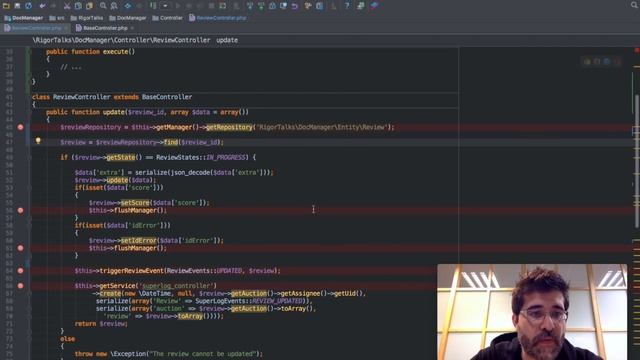This screenshot has width=640, height=360.
Task: Toggle breakpoint on getRepository line
Action: [x=20, y=127]
